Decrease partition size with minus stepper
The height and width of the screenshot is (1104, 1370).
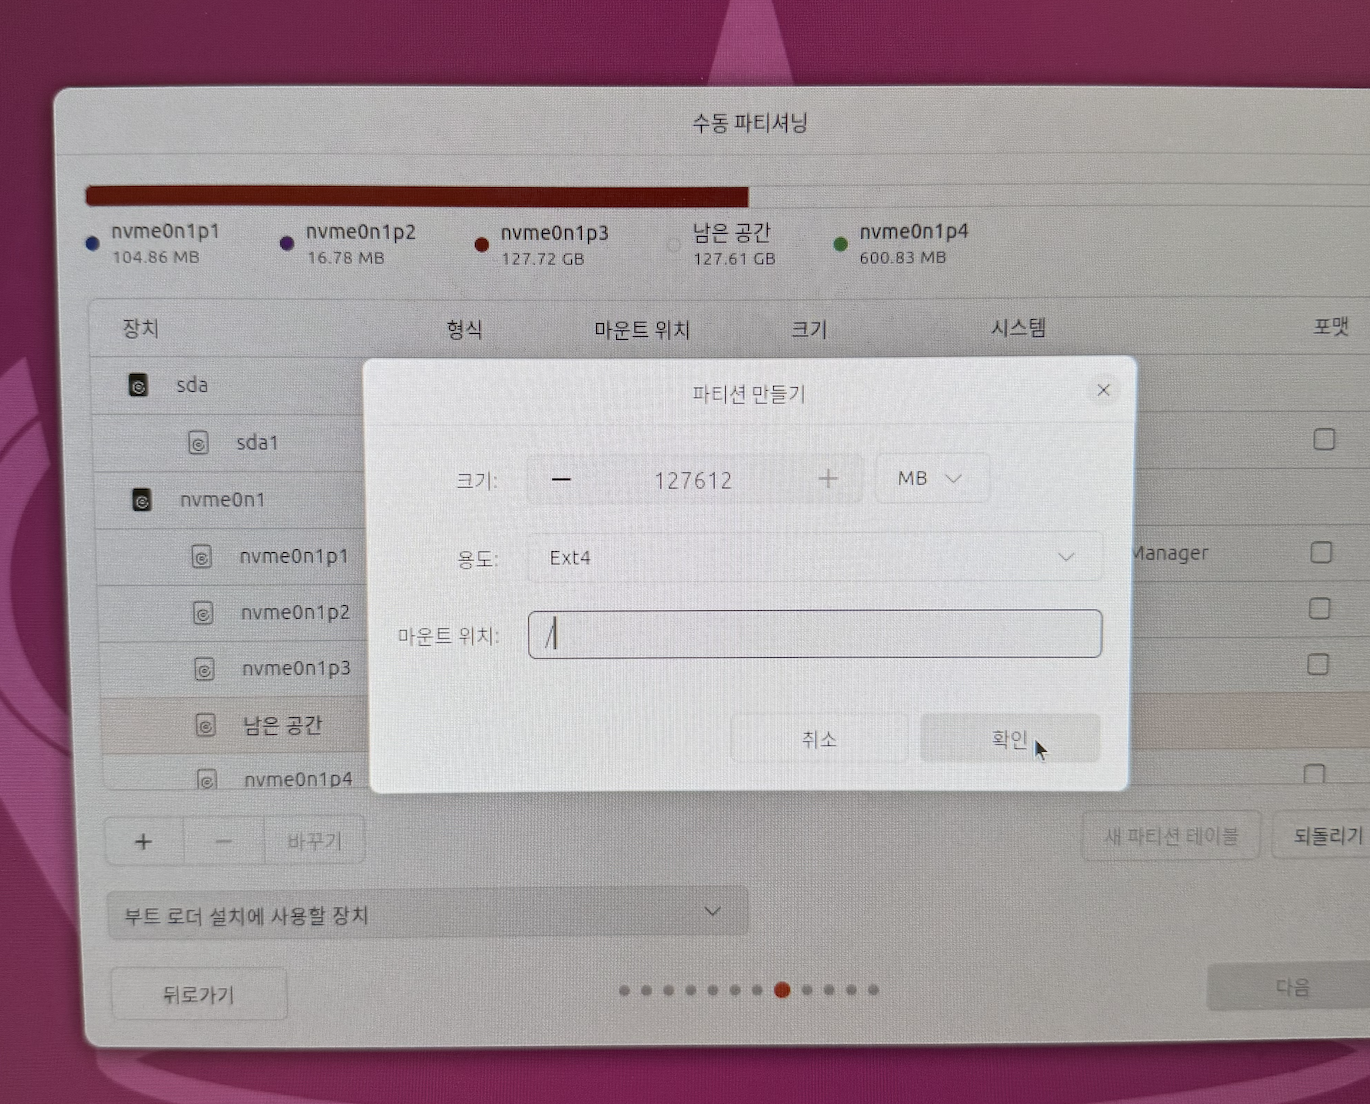click(561, 480)
